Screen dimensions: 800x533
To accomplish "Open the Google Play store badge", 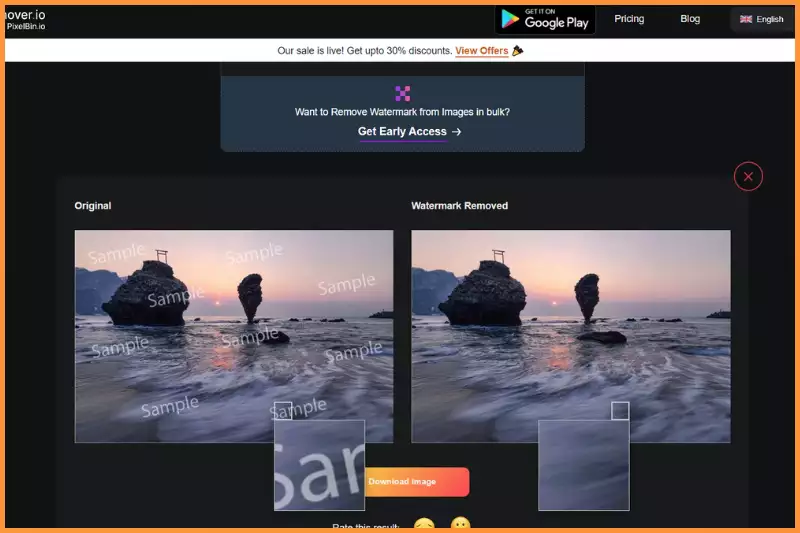I will (x=545, y=19).
